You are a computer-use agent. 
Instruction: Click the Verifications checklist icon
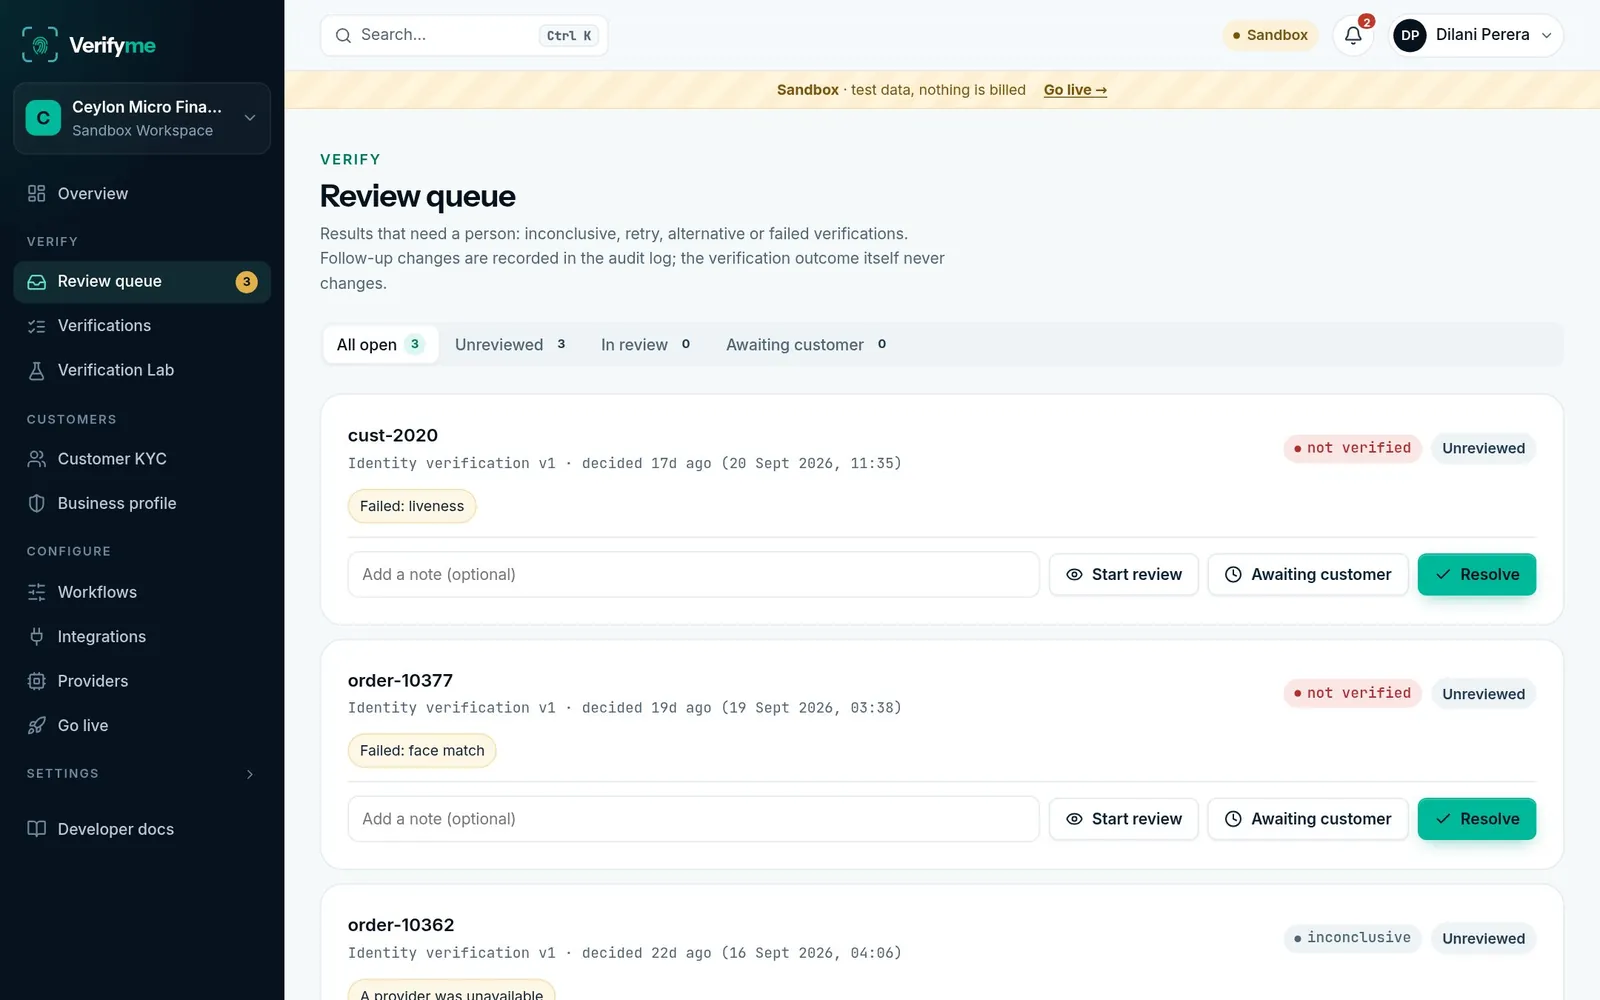(37, 326)
